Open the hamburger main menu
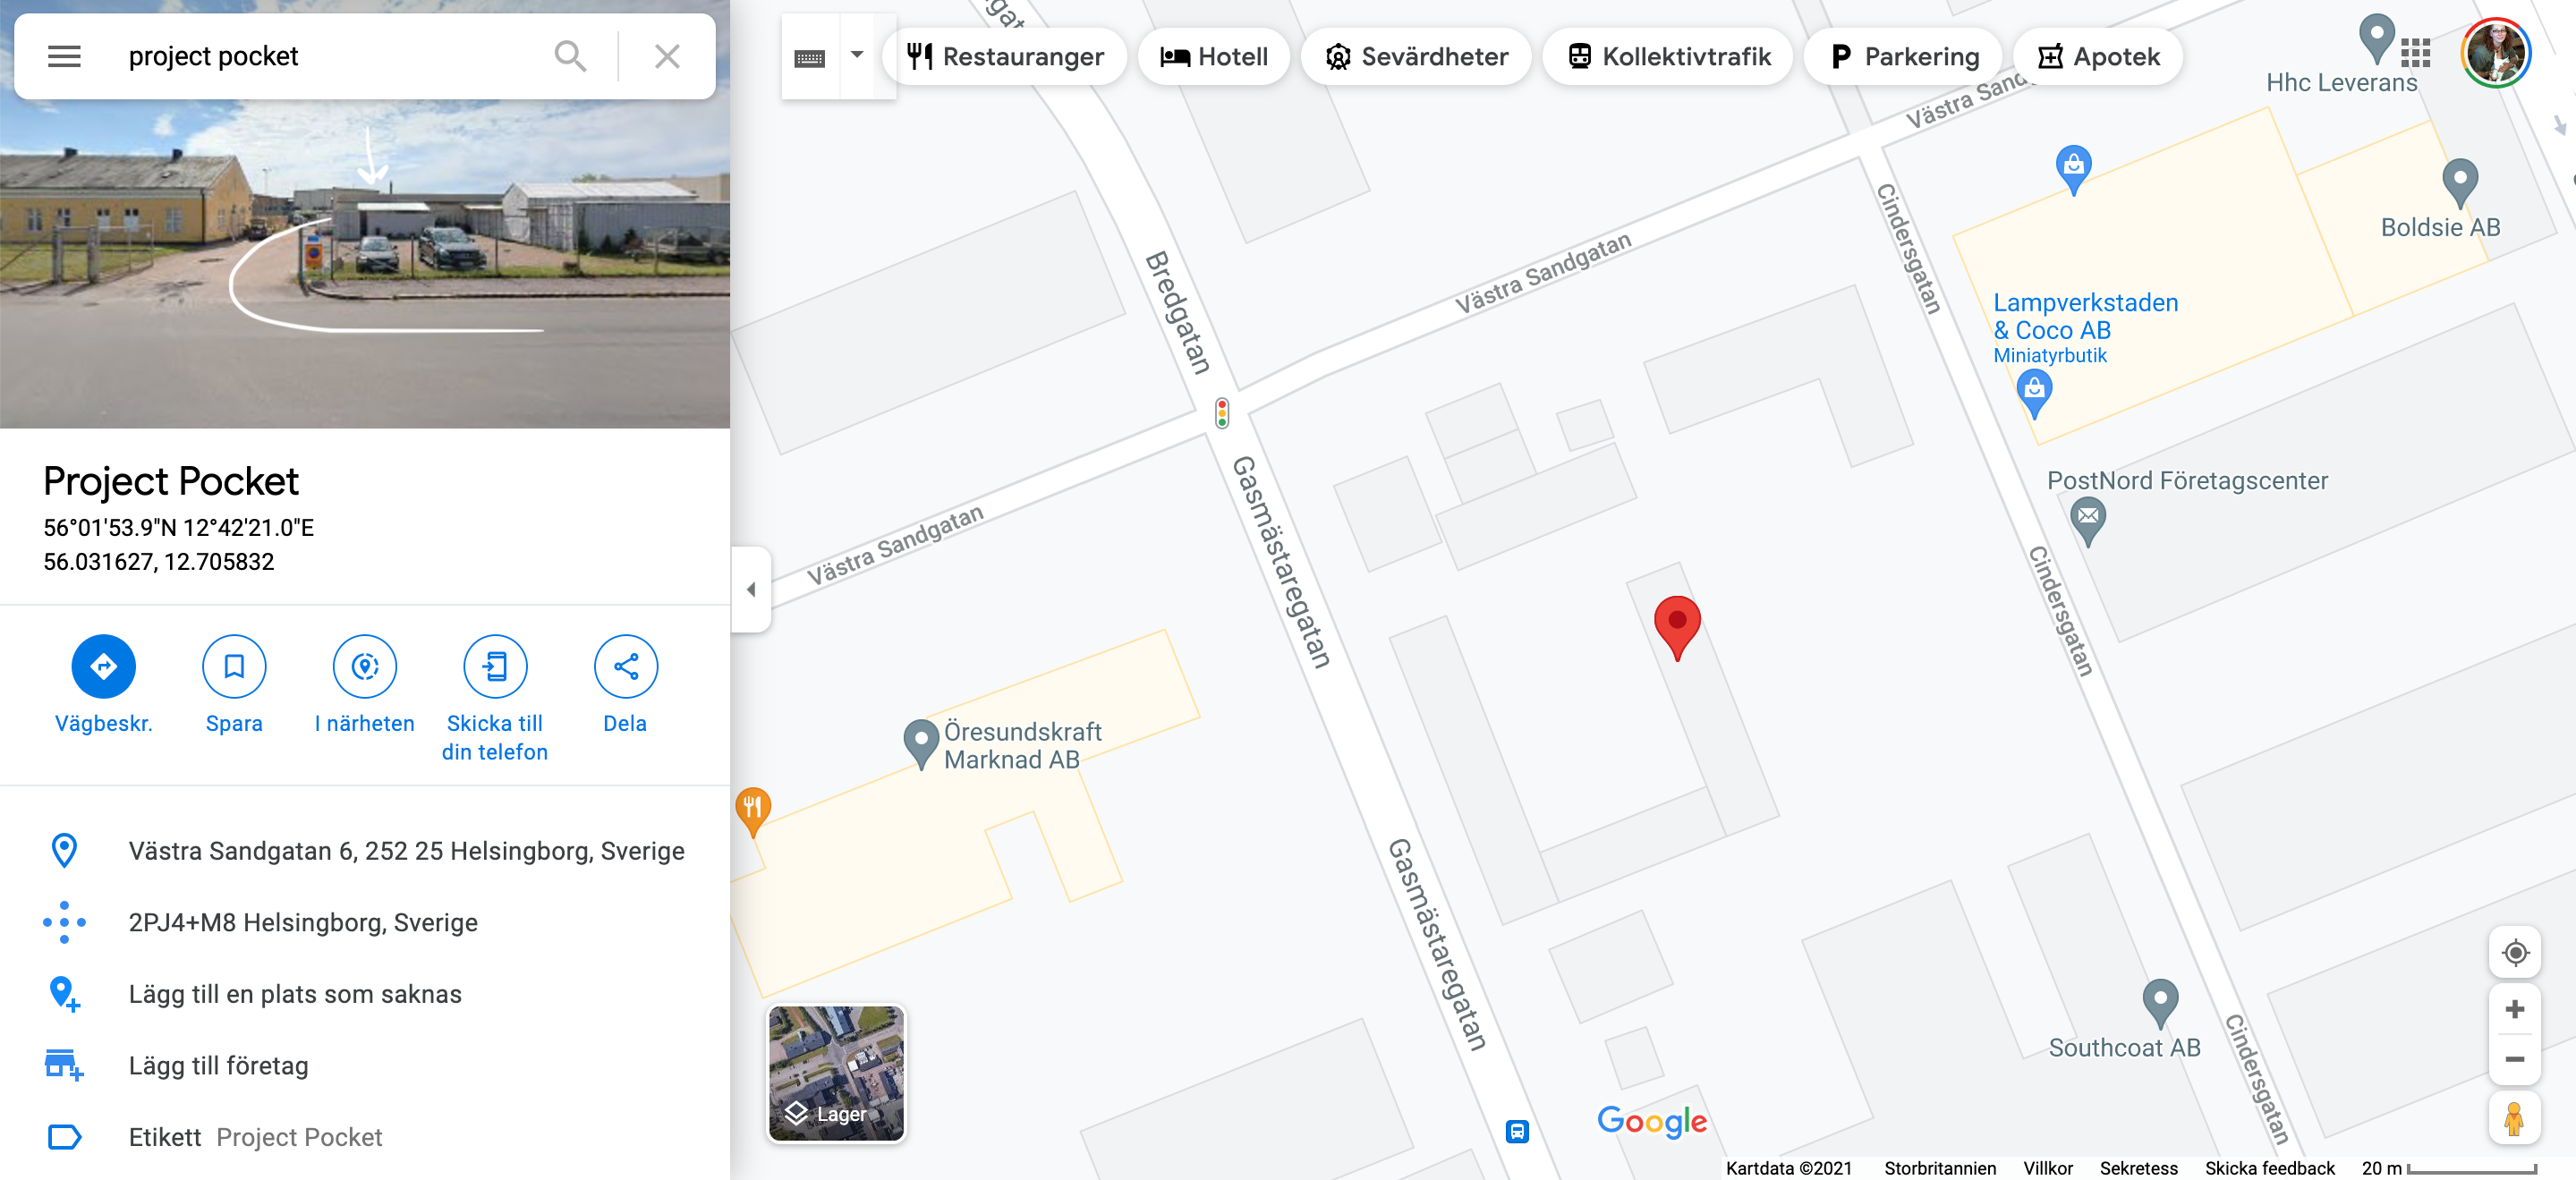The height and width of the screenshot is (1180, 2576). [x=64, y=56]
